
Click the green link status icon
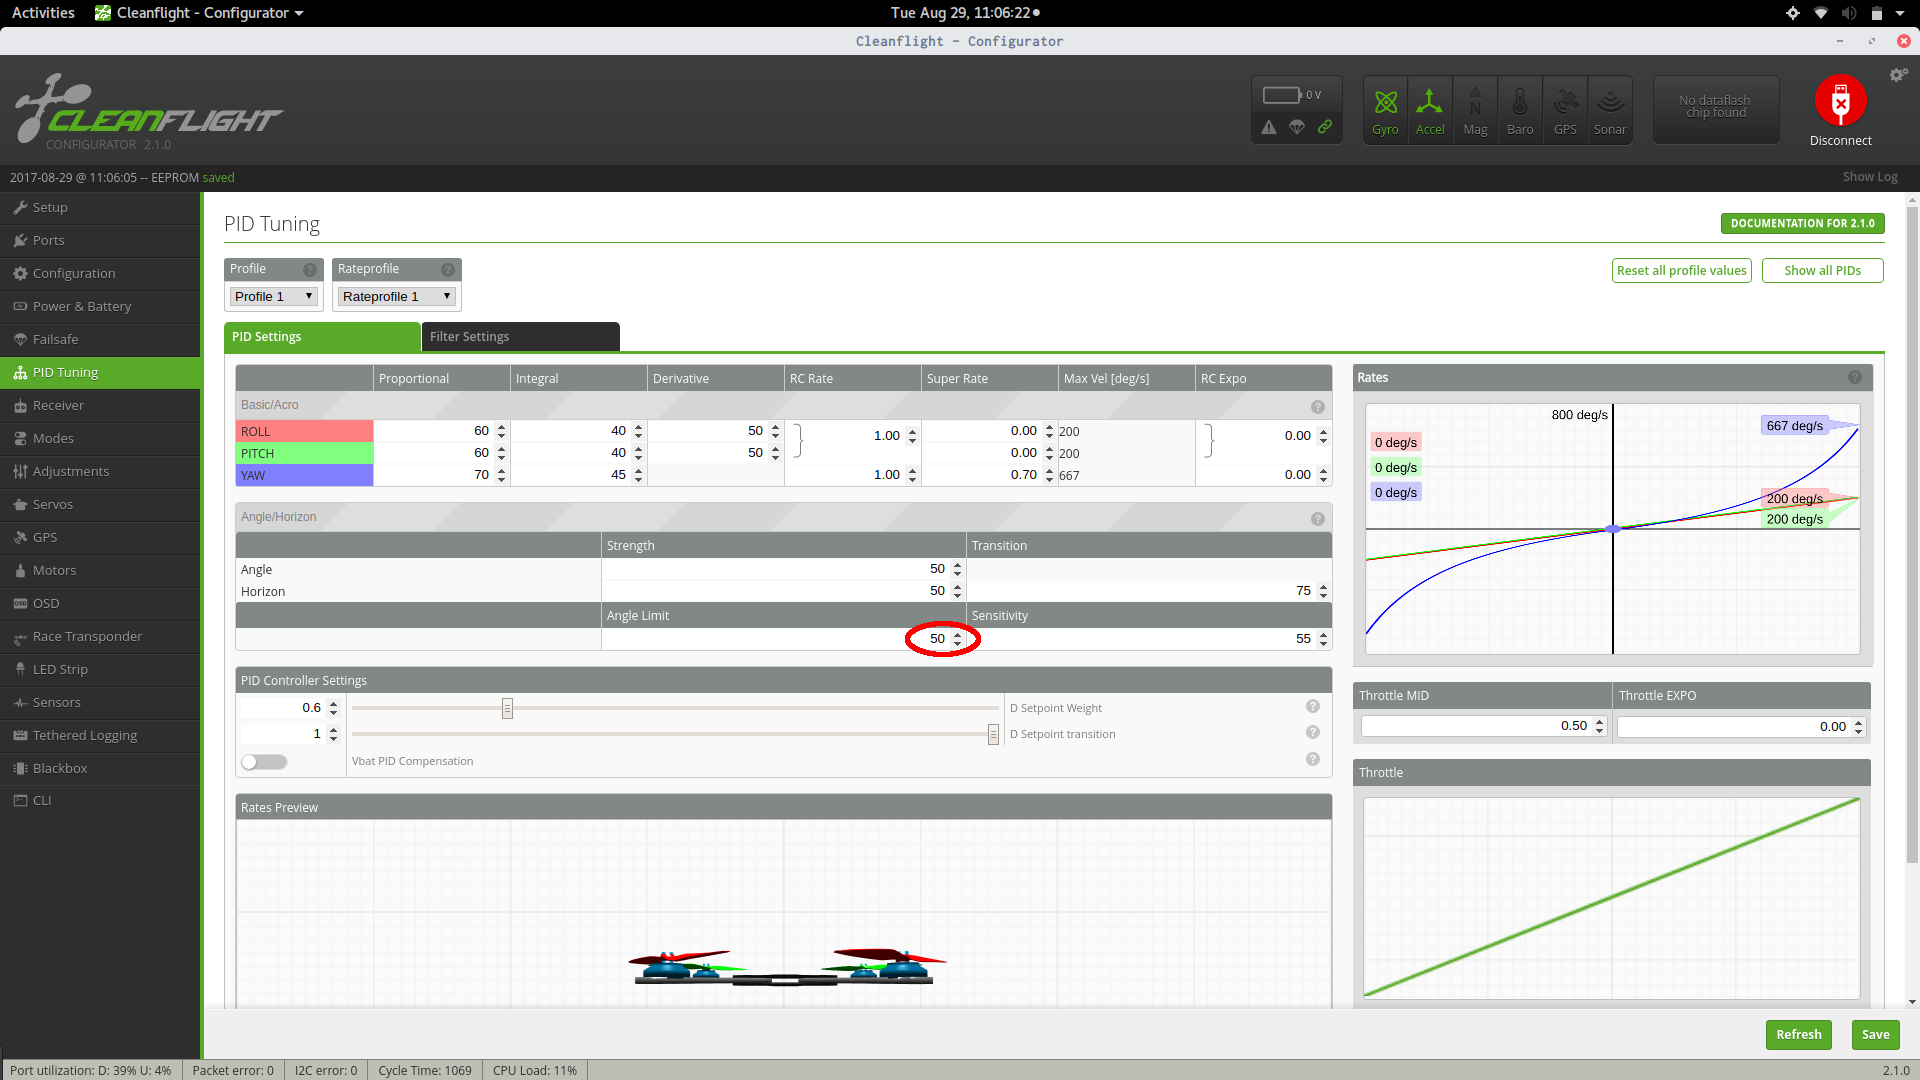coord(1325,127)
